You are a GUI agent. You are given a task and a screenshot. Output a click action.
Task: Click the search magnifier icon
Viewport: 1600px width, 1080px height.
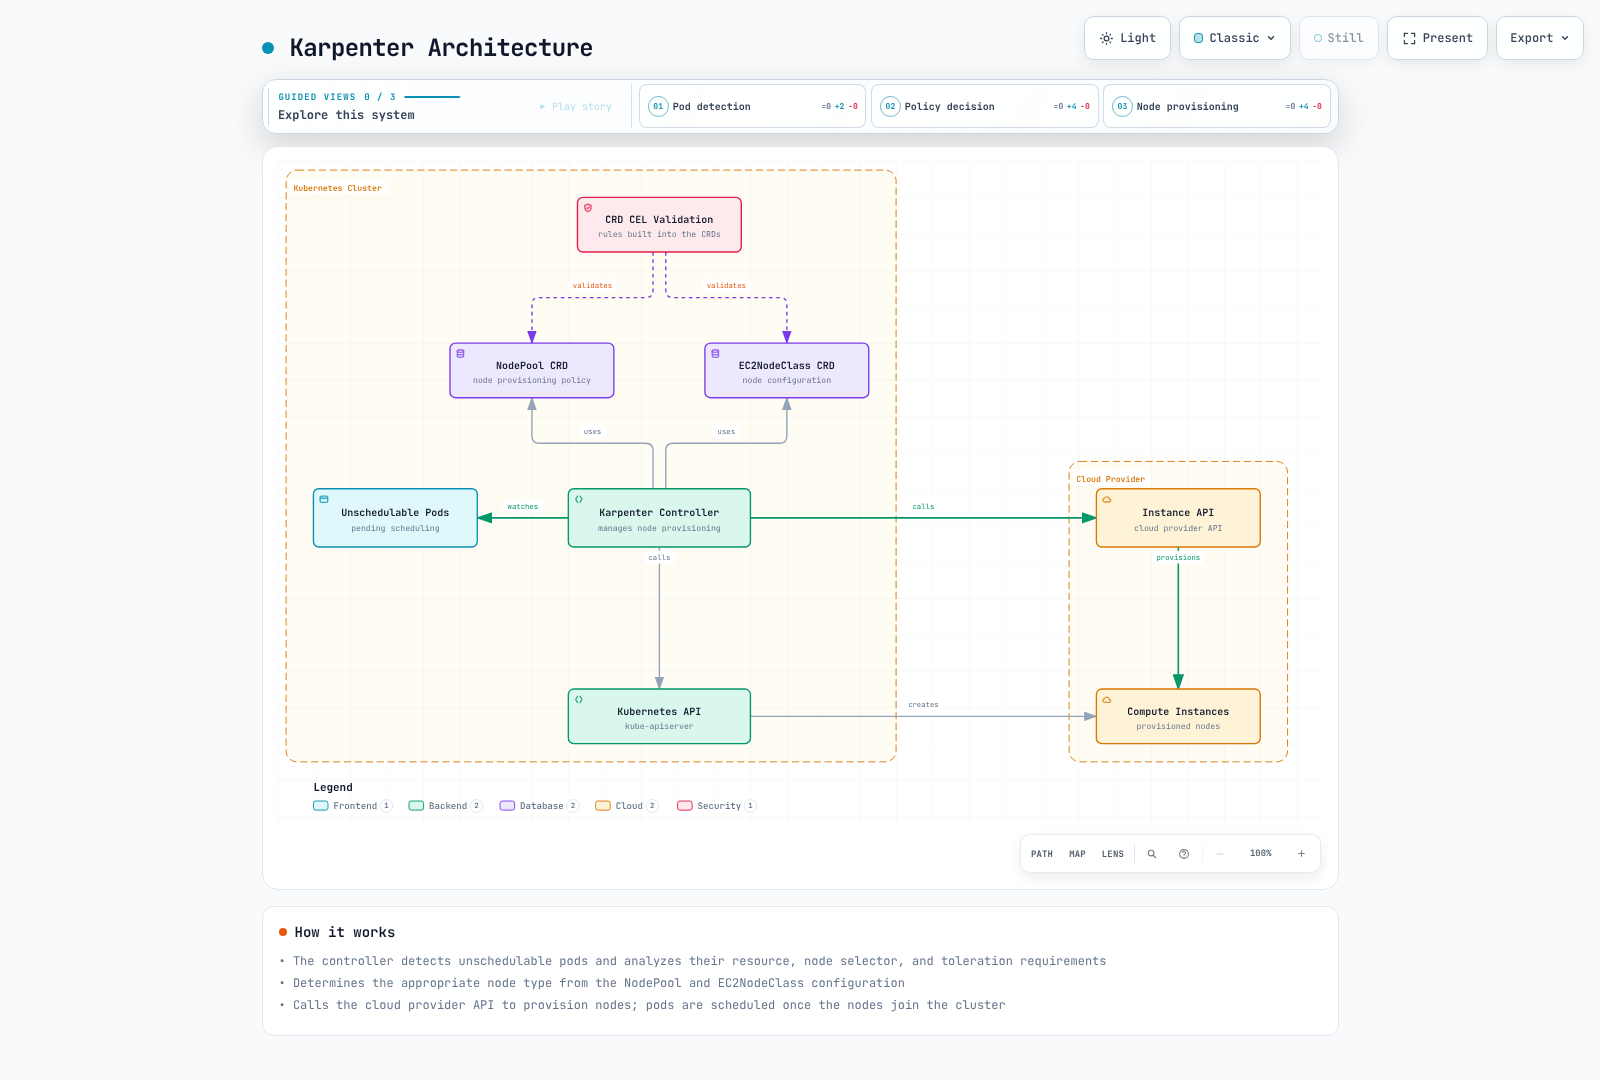tap(1152, 854)
